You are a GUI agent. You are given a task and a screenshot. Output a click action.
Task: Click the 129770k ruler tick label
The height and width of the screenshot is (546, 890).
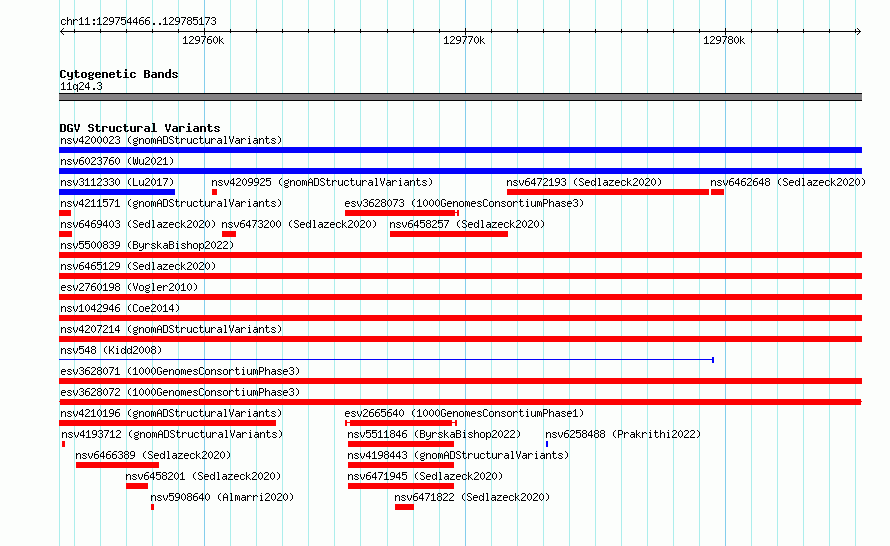(464, 40)
